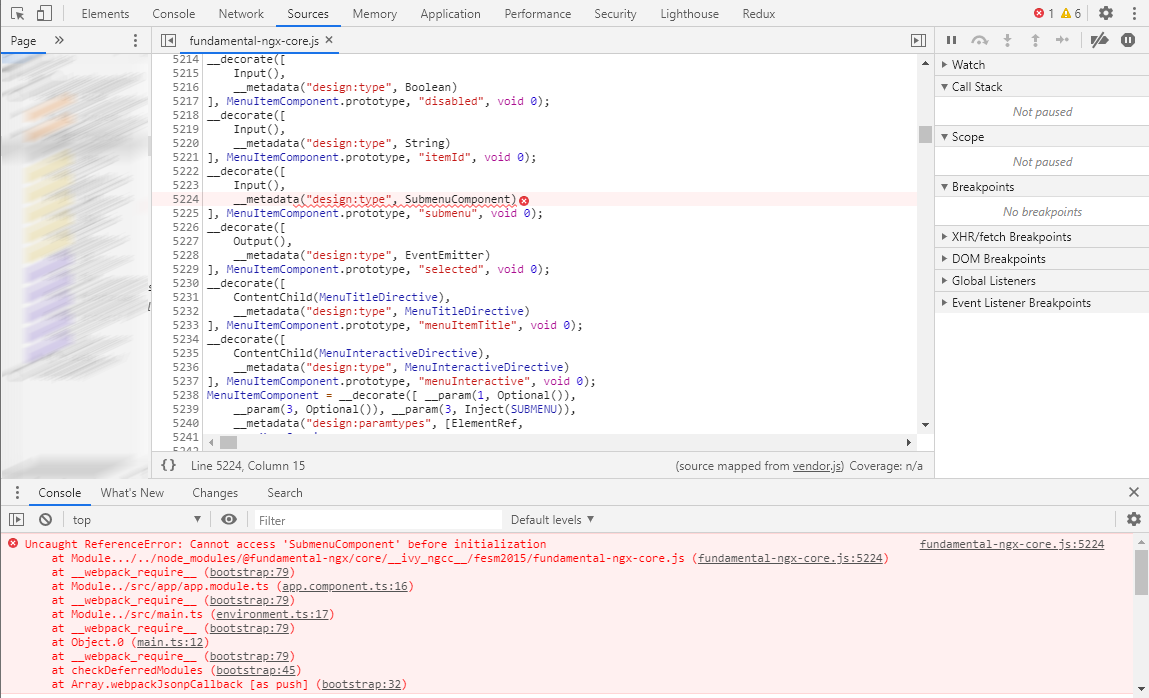Open the Memory tab
Image resolution: width=1149 pixels, height=698 pixels.
(374, 13)
